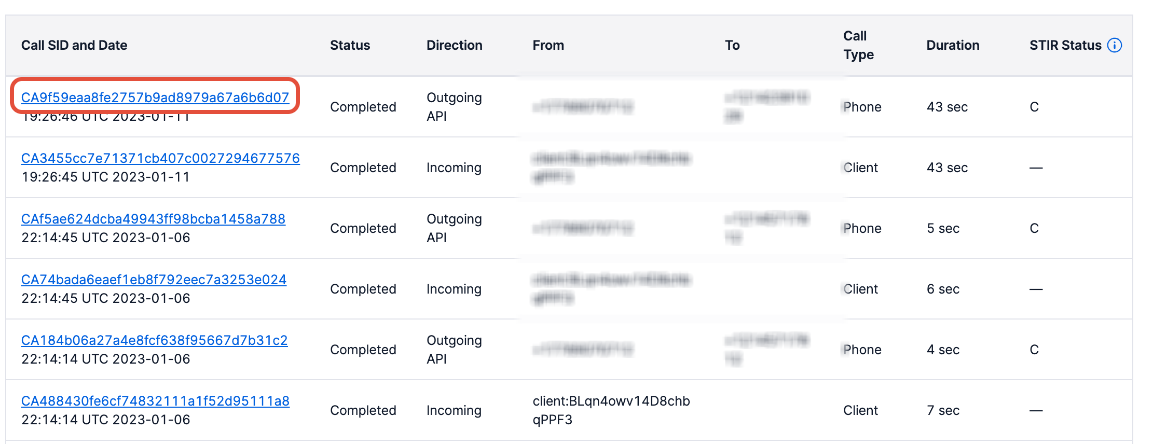Image resolution: width=1153 pixels, height=444 pixels.
Task: Open call CA184b06a27a4e8fcf638f95667d7b31c2
Action: [154, 341]
